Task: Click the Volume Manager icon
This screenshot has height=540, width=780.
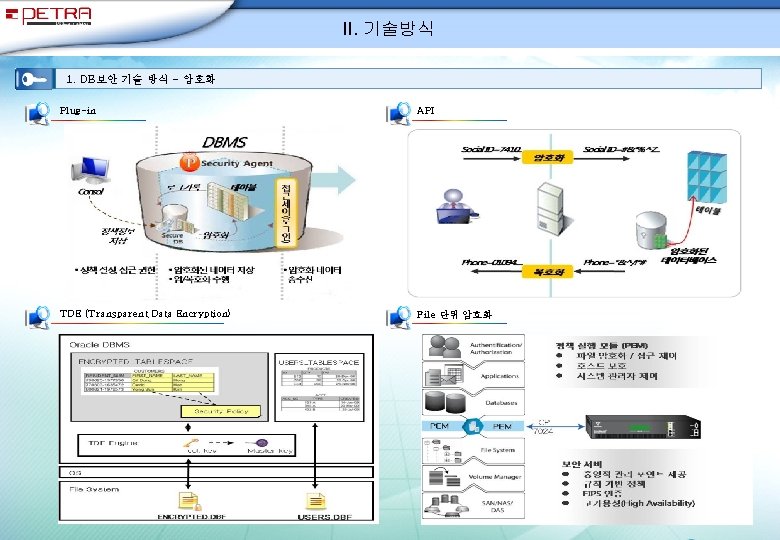Action: 445,477
